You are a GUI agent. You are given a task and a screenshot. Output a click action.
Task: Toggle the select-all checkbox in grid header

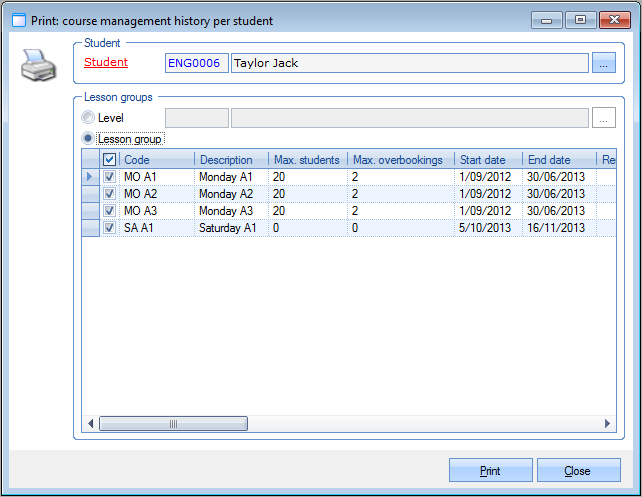[x=109, y=160]
